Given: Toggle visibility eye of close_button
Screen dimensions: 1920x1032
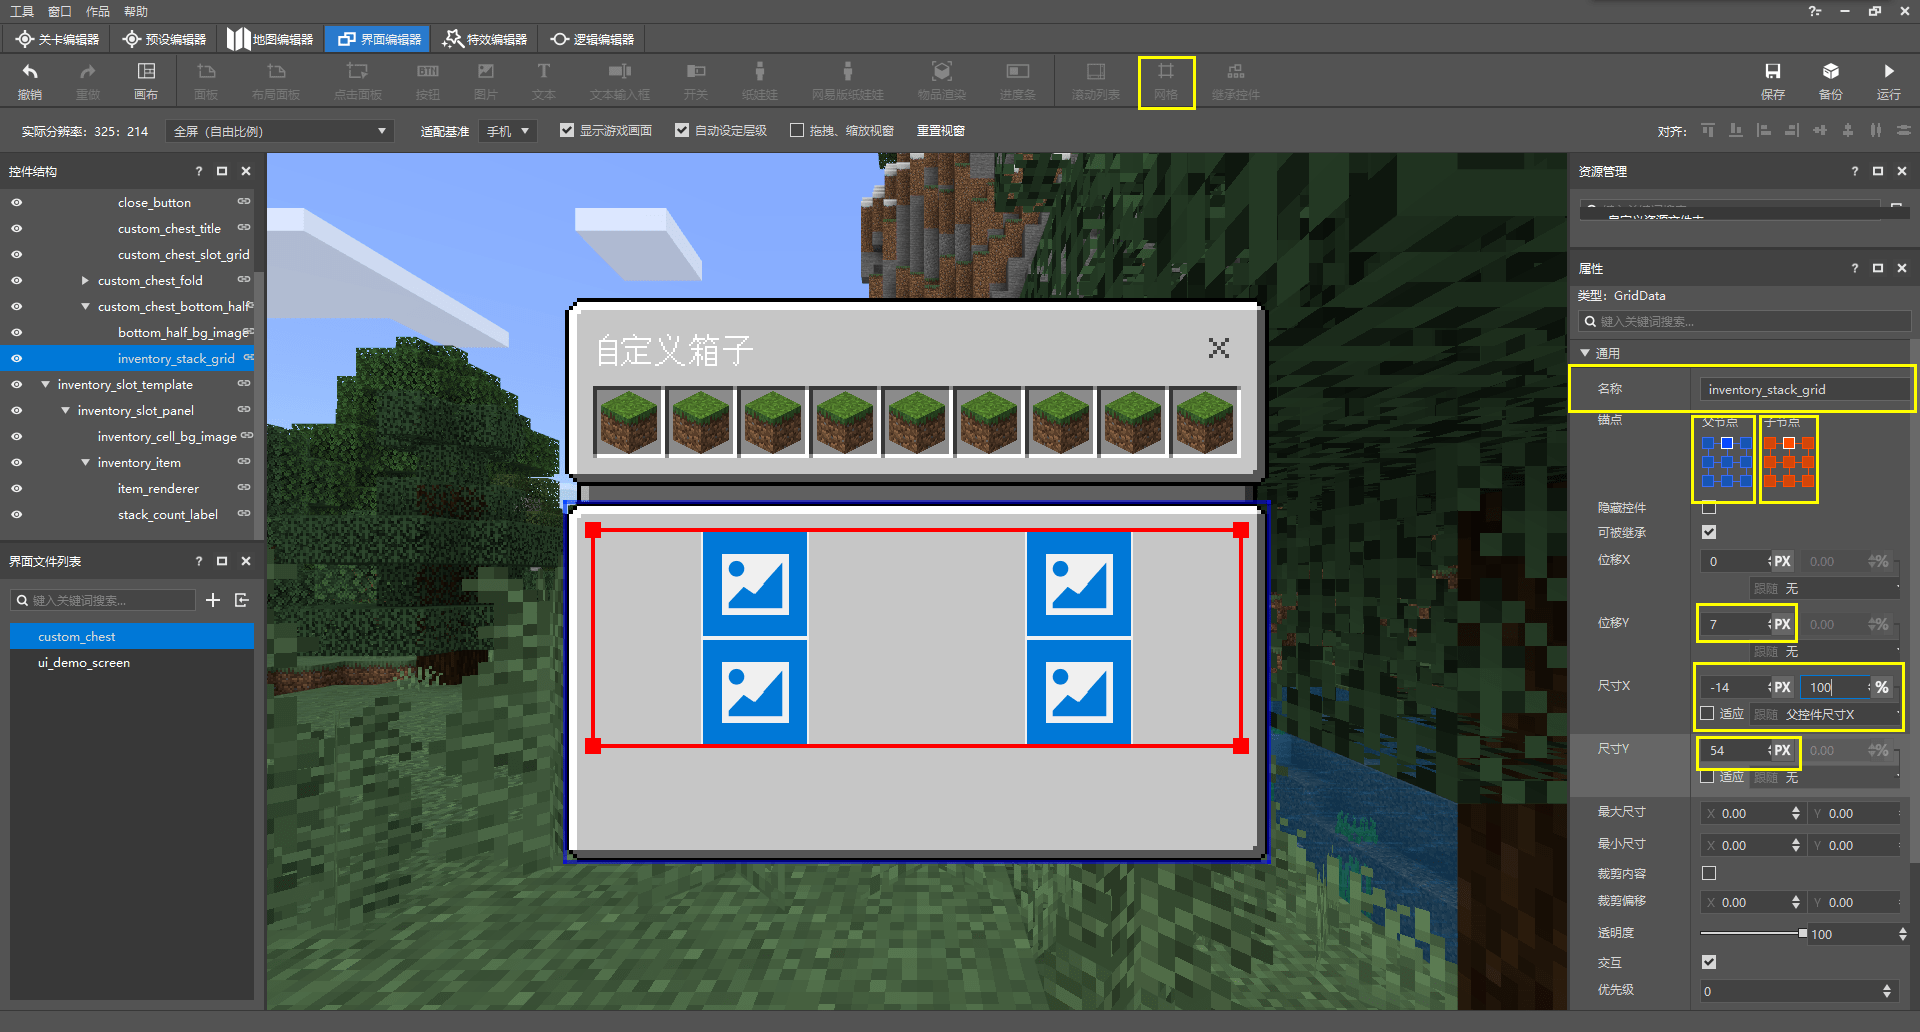Looking at the screenshot, I should click(x=17, y=202).
